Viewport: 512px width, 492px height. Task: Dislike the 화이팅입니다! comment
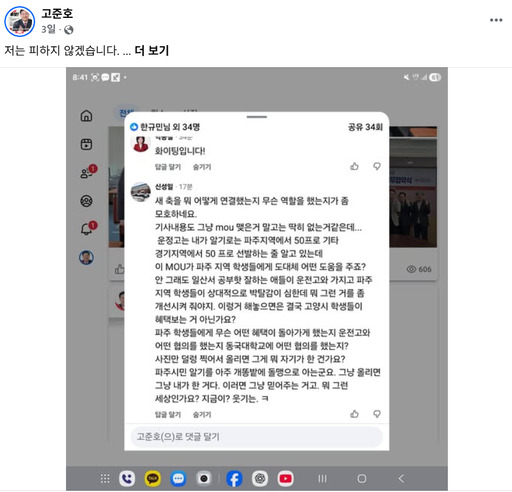(377, 166)
